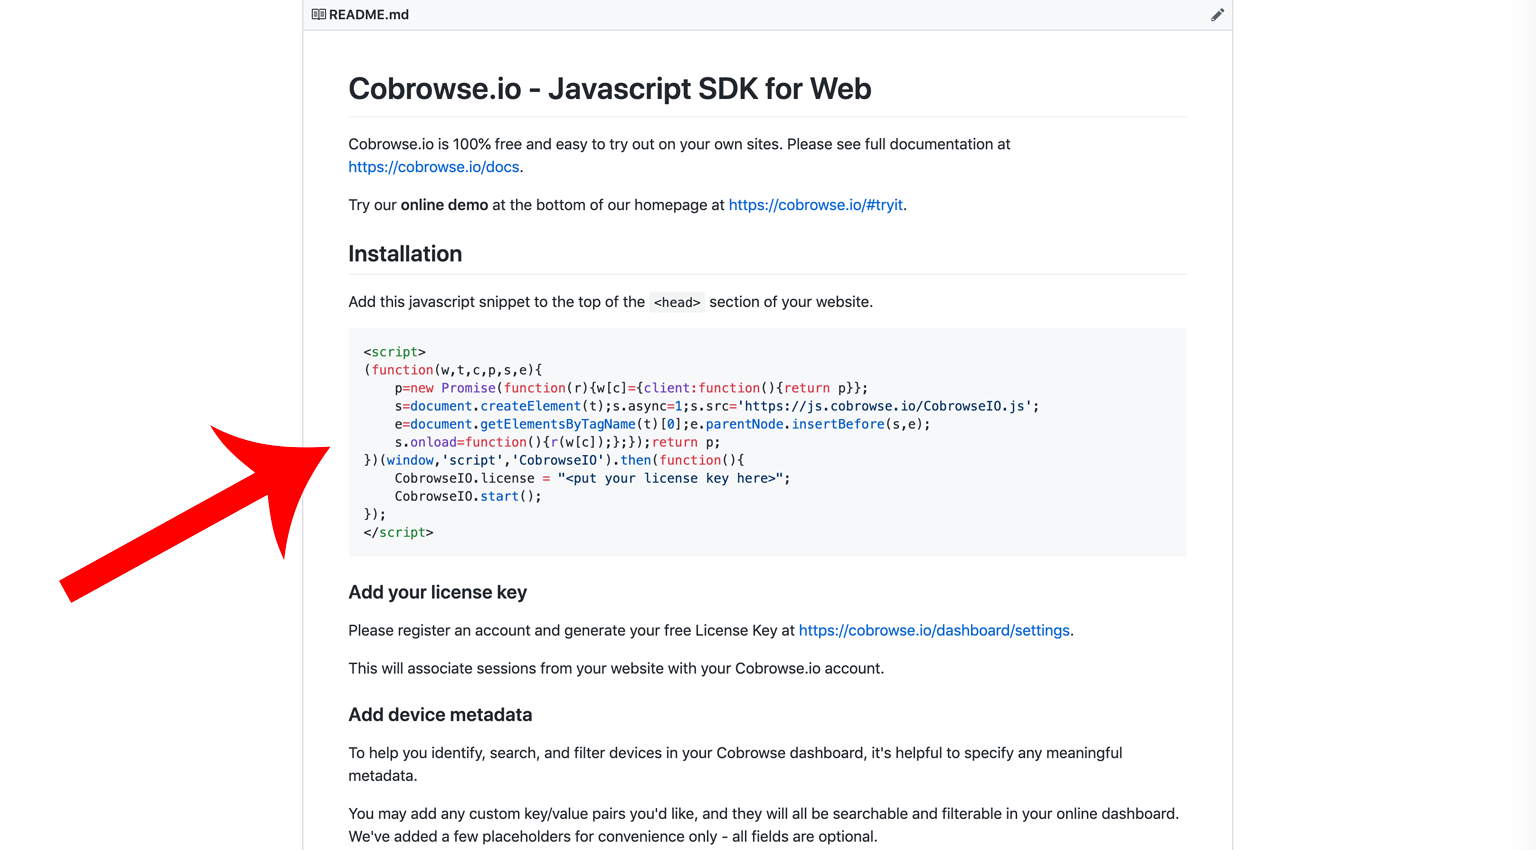Click inside the javascript snippet code block
Screen dimensions: 1536x850
click(700, 440)
